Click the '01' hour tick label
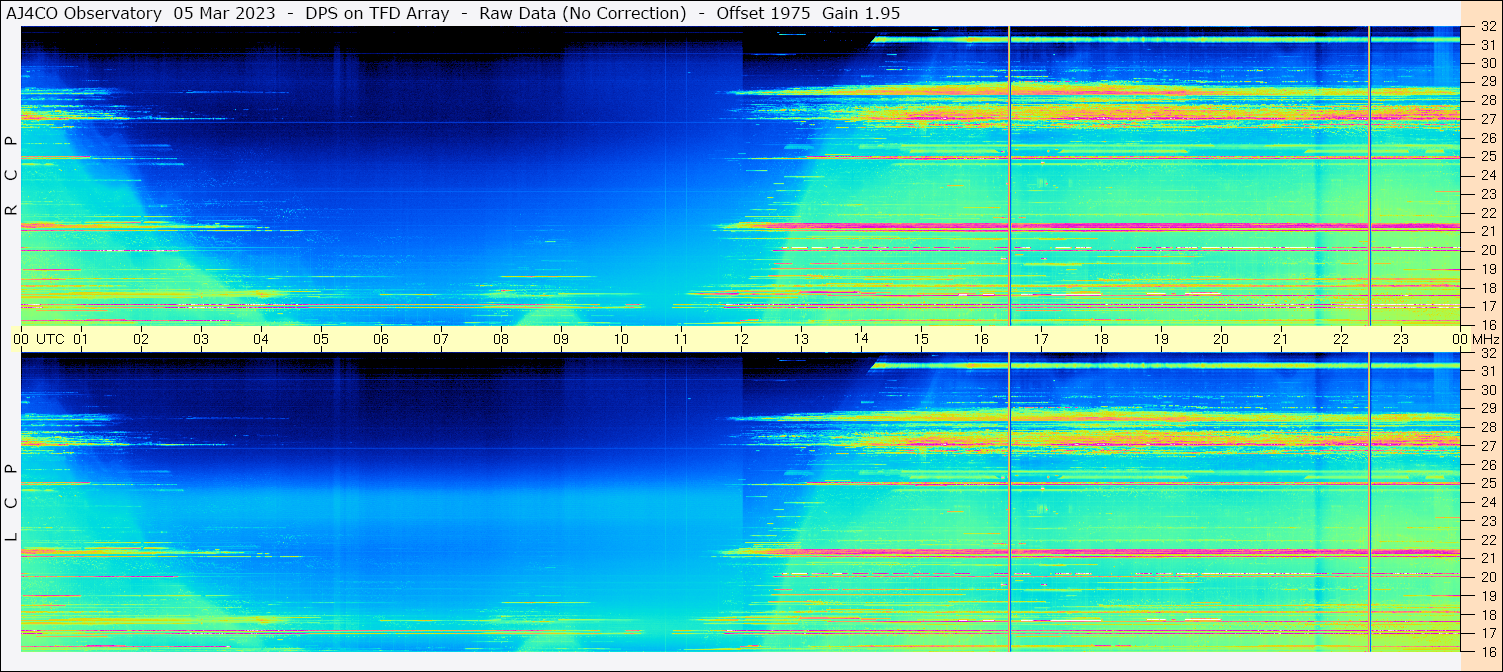The height and width of the screenshot is (672, 1503). tap(81, 339)
